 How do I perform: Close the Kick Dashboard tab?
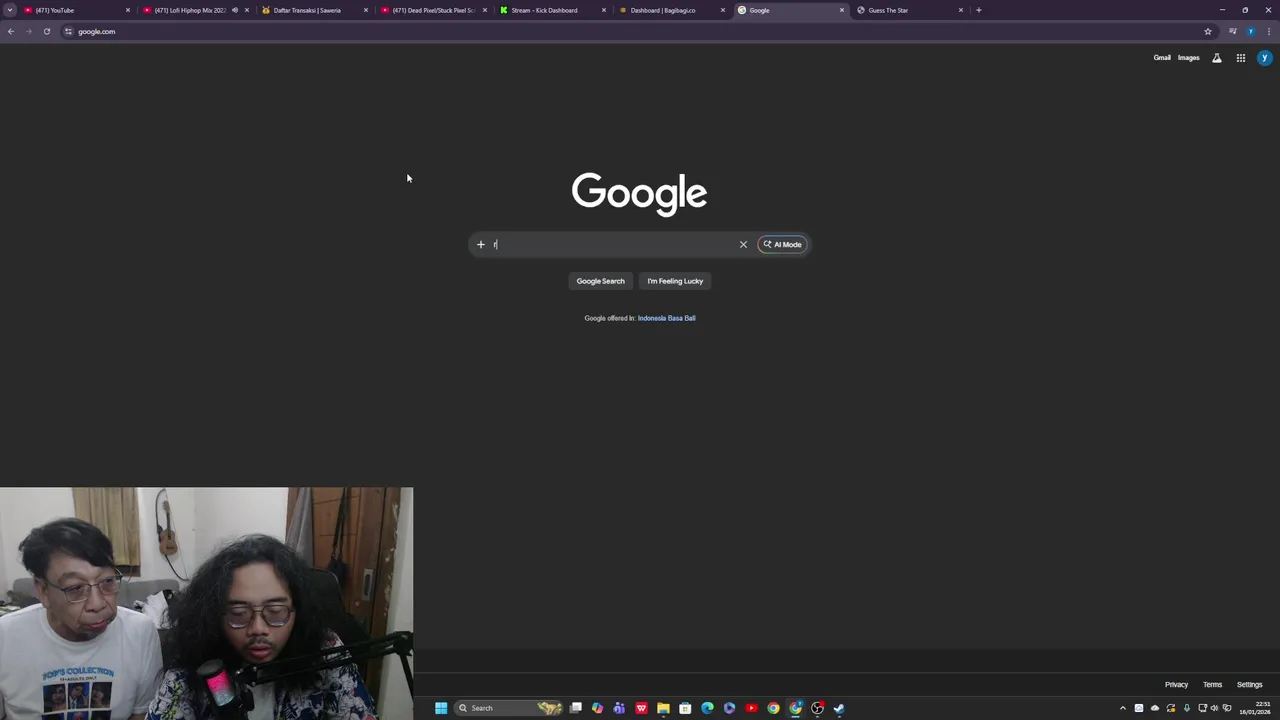tap(604, 10)
